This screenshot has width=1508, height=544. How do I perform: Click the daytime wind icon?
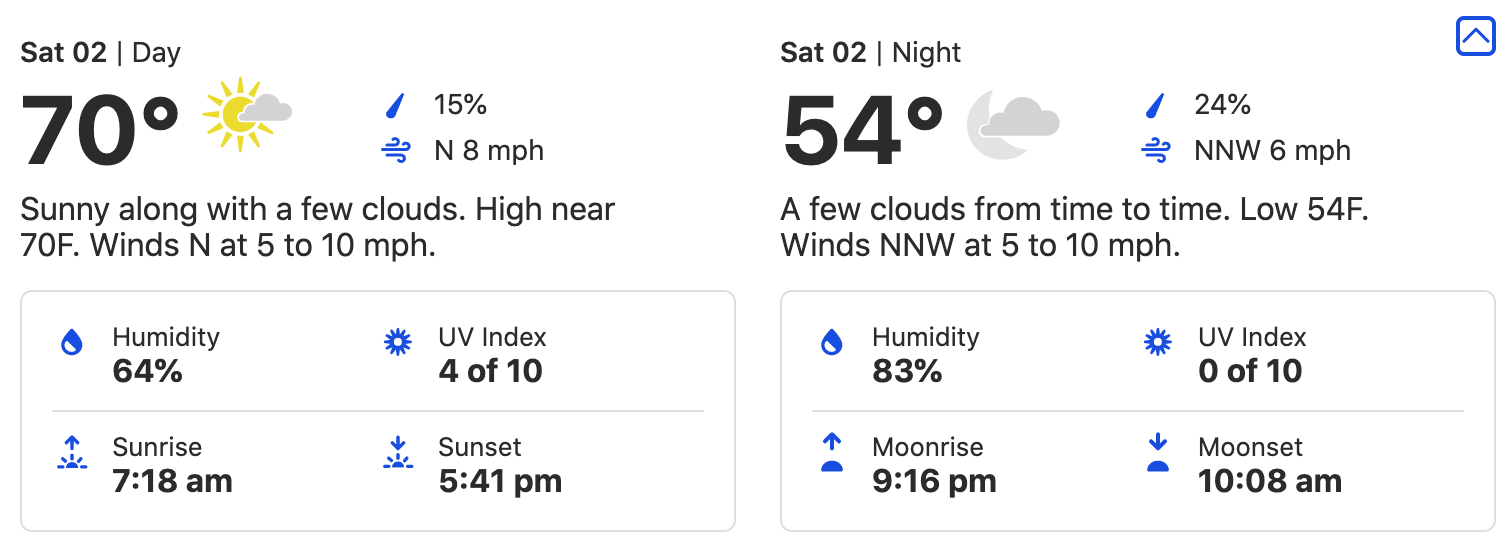tap(396, 151)
